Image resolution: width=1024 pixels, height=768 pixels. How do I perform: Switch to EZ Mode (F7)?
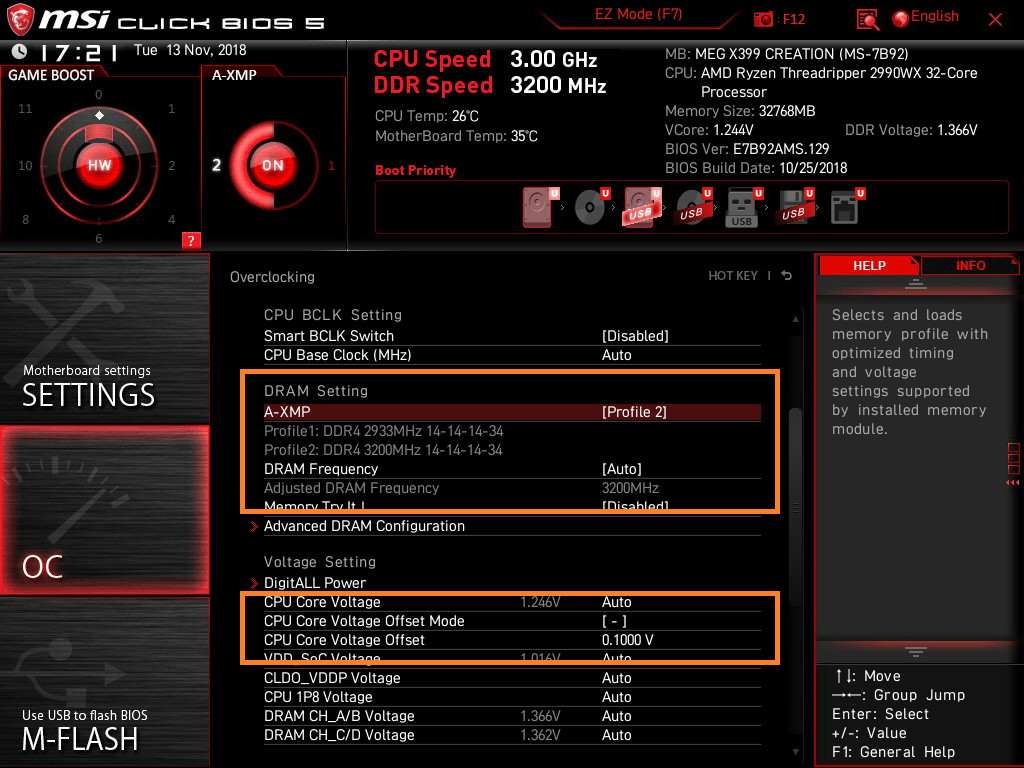point(638,14)
